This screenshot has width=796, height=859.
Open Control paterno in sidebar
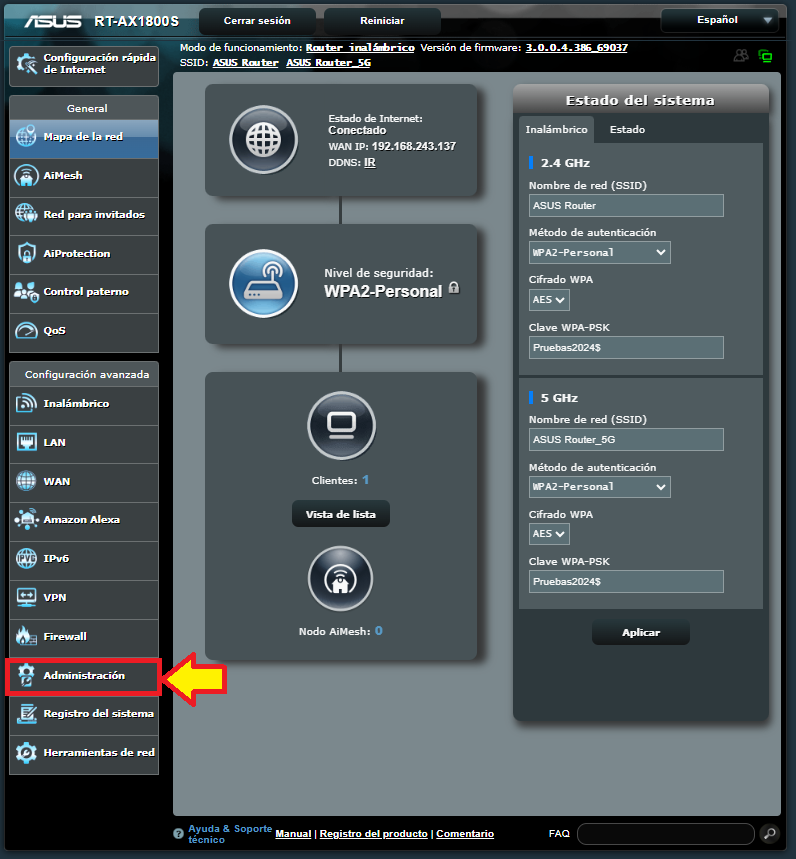pyautogui.click(x=84, y=292)
